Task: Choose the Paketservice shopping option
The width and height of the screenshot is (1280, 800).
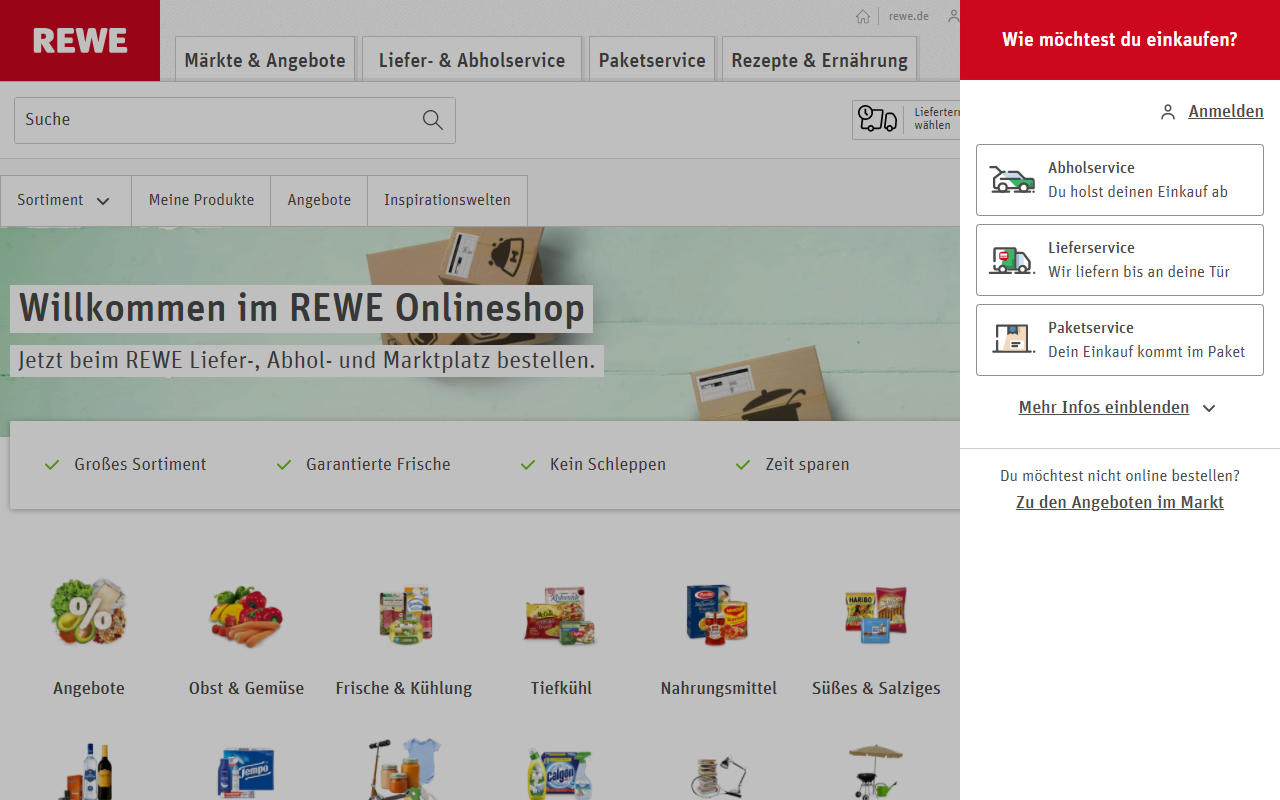Action: [1120, 340]
